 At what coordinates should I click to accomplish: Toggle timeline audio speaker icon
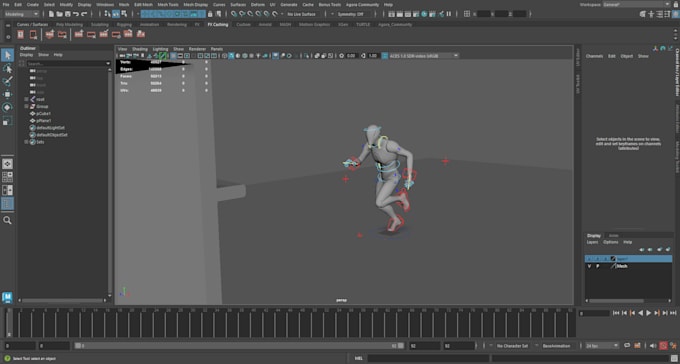[653, 346]
